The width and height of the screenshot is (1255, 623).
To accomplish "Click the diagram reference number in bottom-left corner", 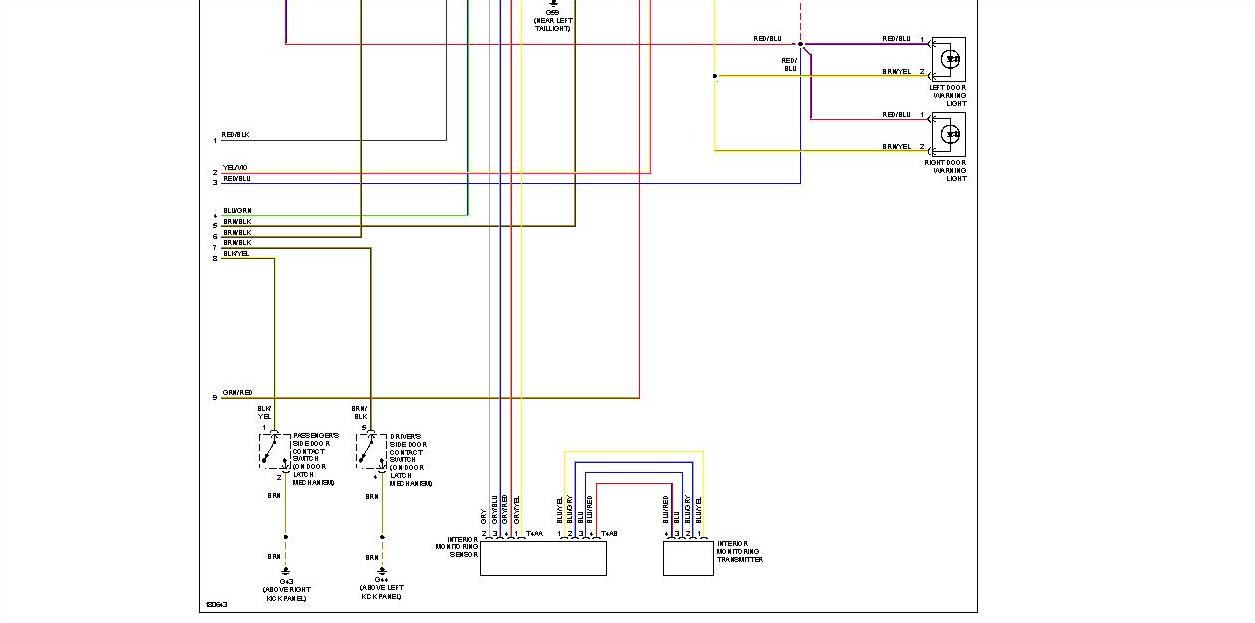I will (216, 604).
